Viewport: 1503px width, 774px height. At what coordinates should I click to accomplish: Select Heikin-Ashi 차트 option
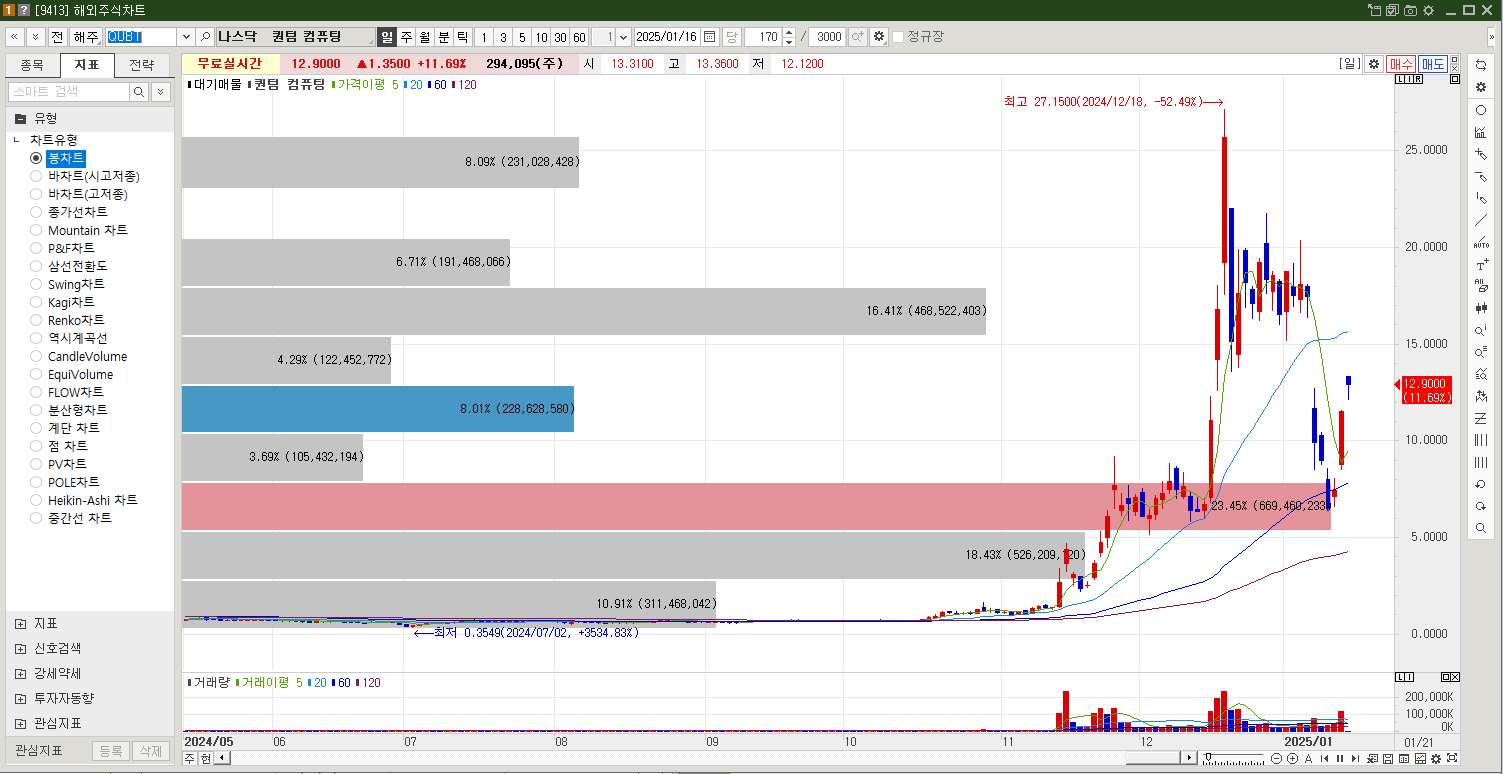(x=36, y=500)
